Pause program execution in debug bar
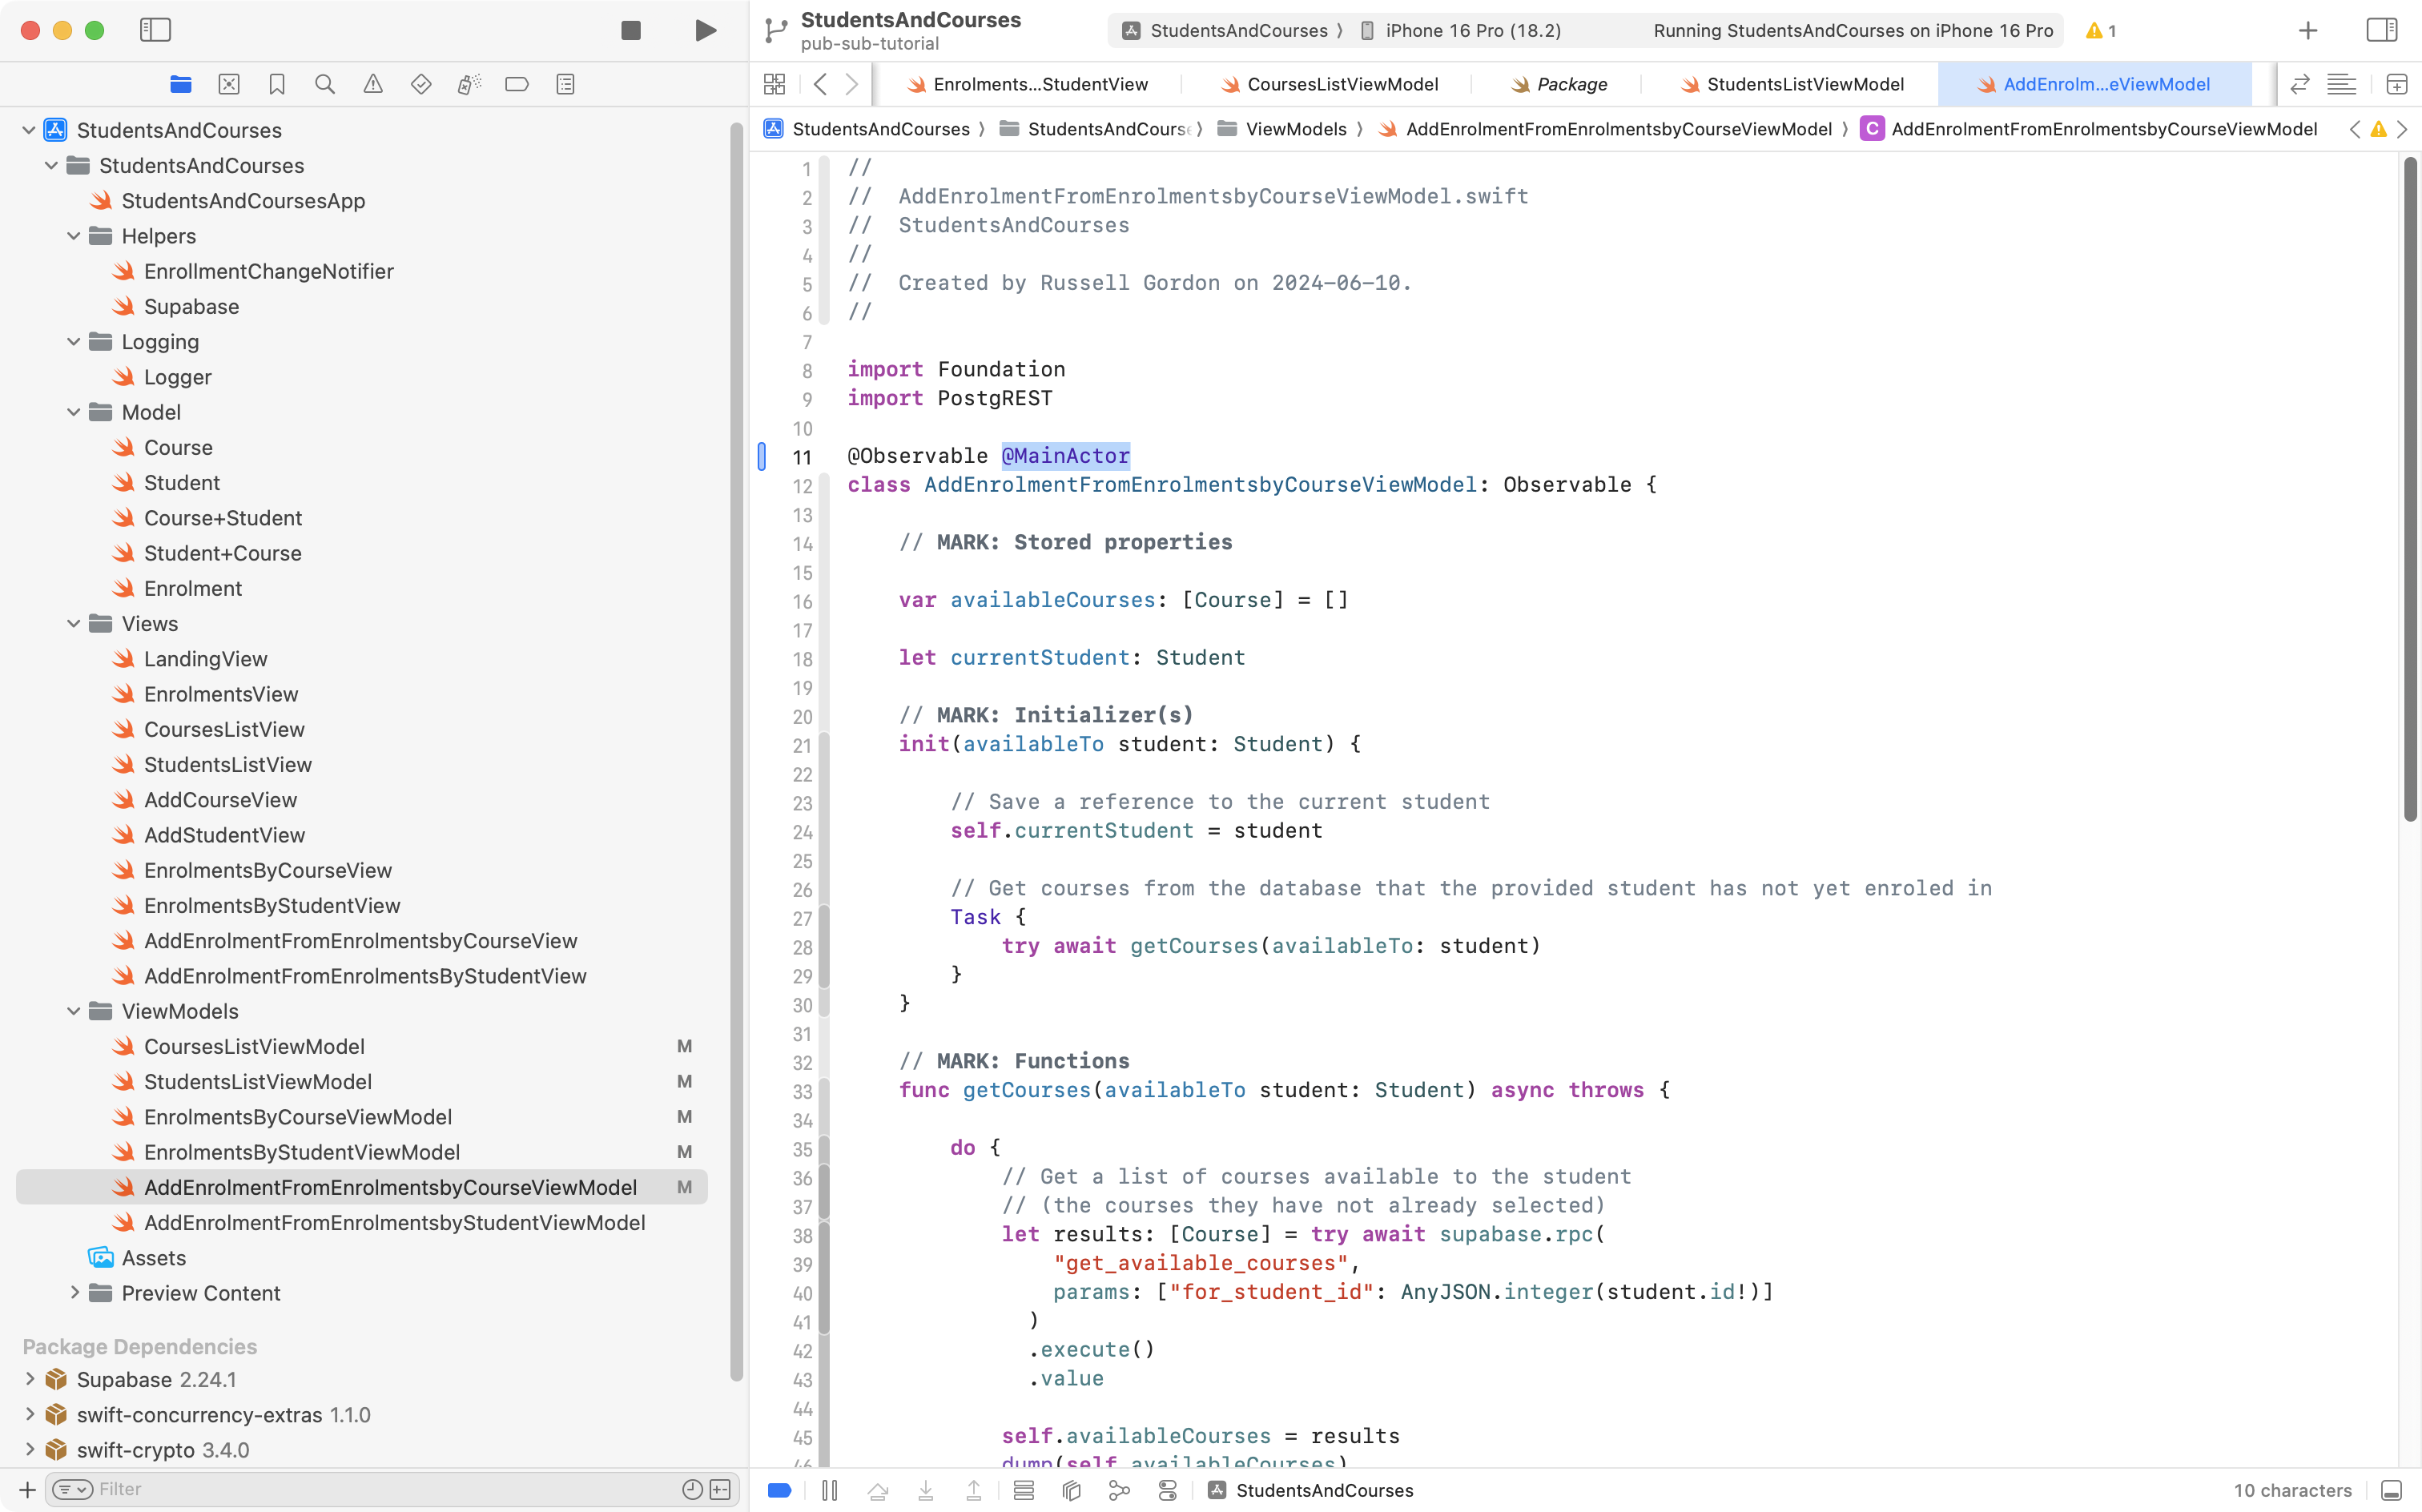This screenshot has height=1512, width=2422. coord(829,1490)
